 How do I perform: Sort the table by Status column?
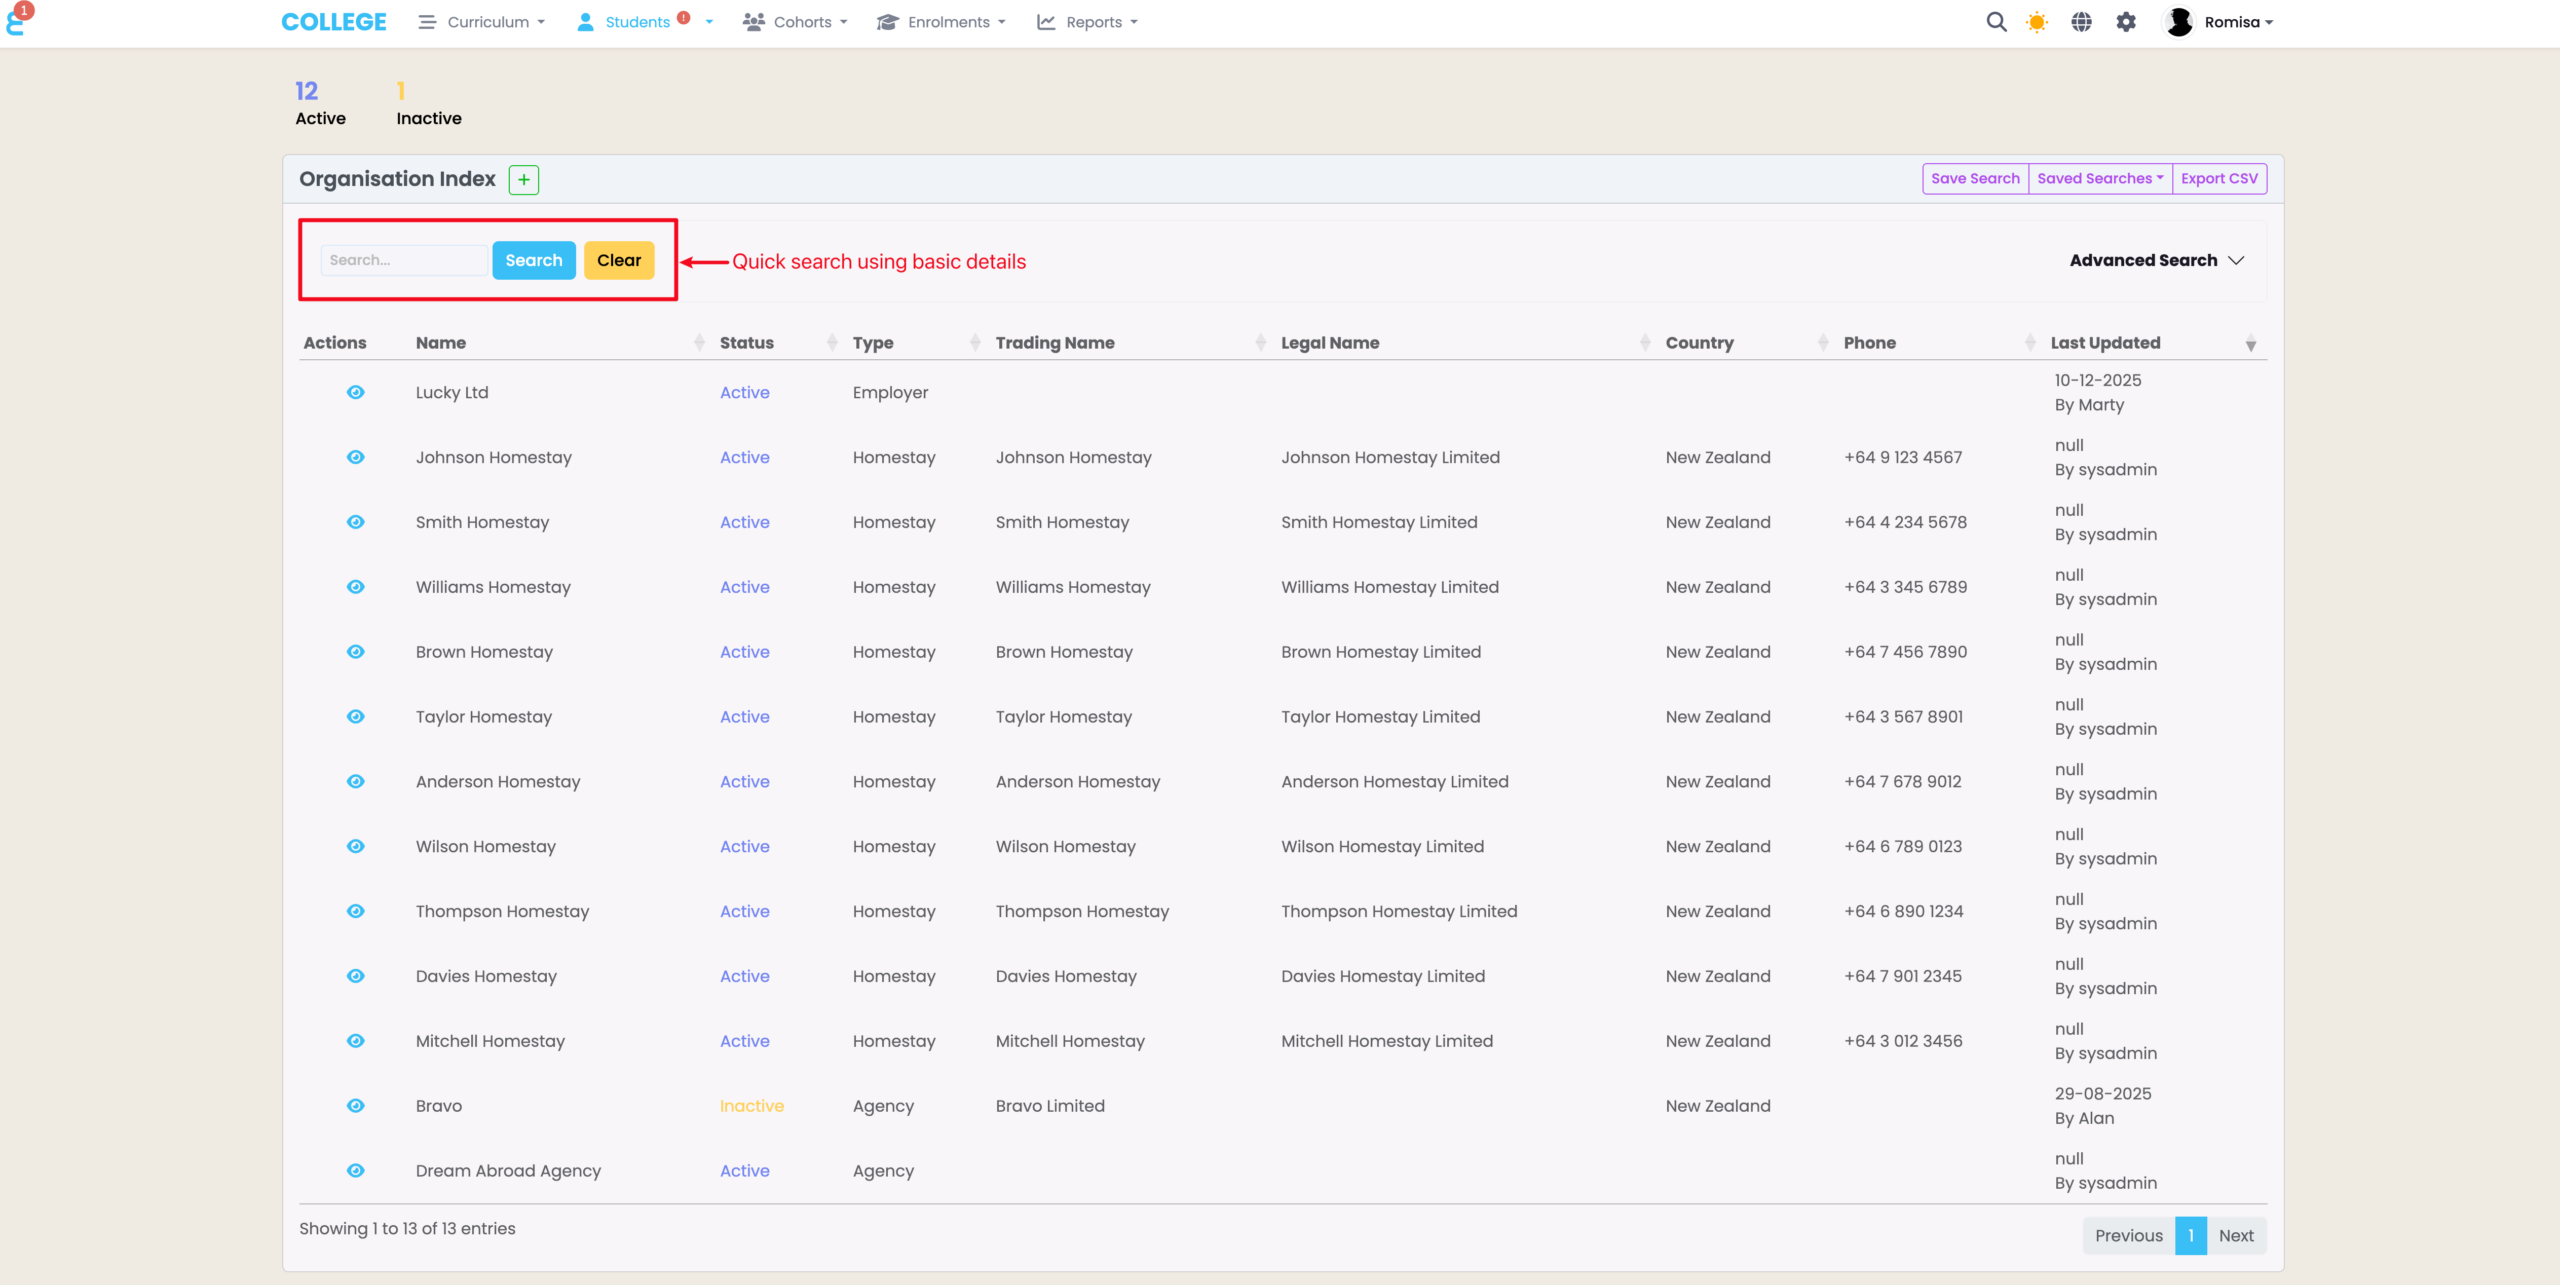747,343
